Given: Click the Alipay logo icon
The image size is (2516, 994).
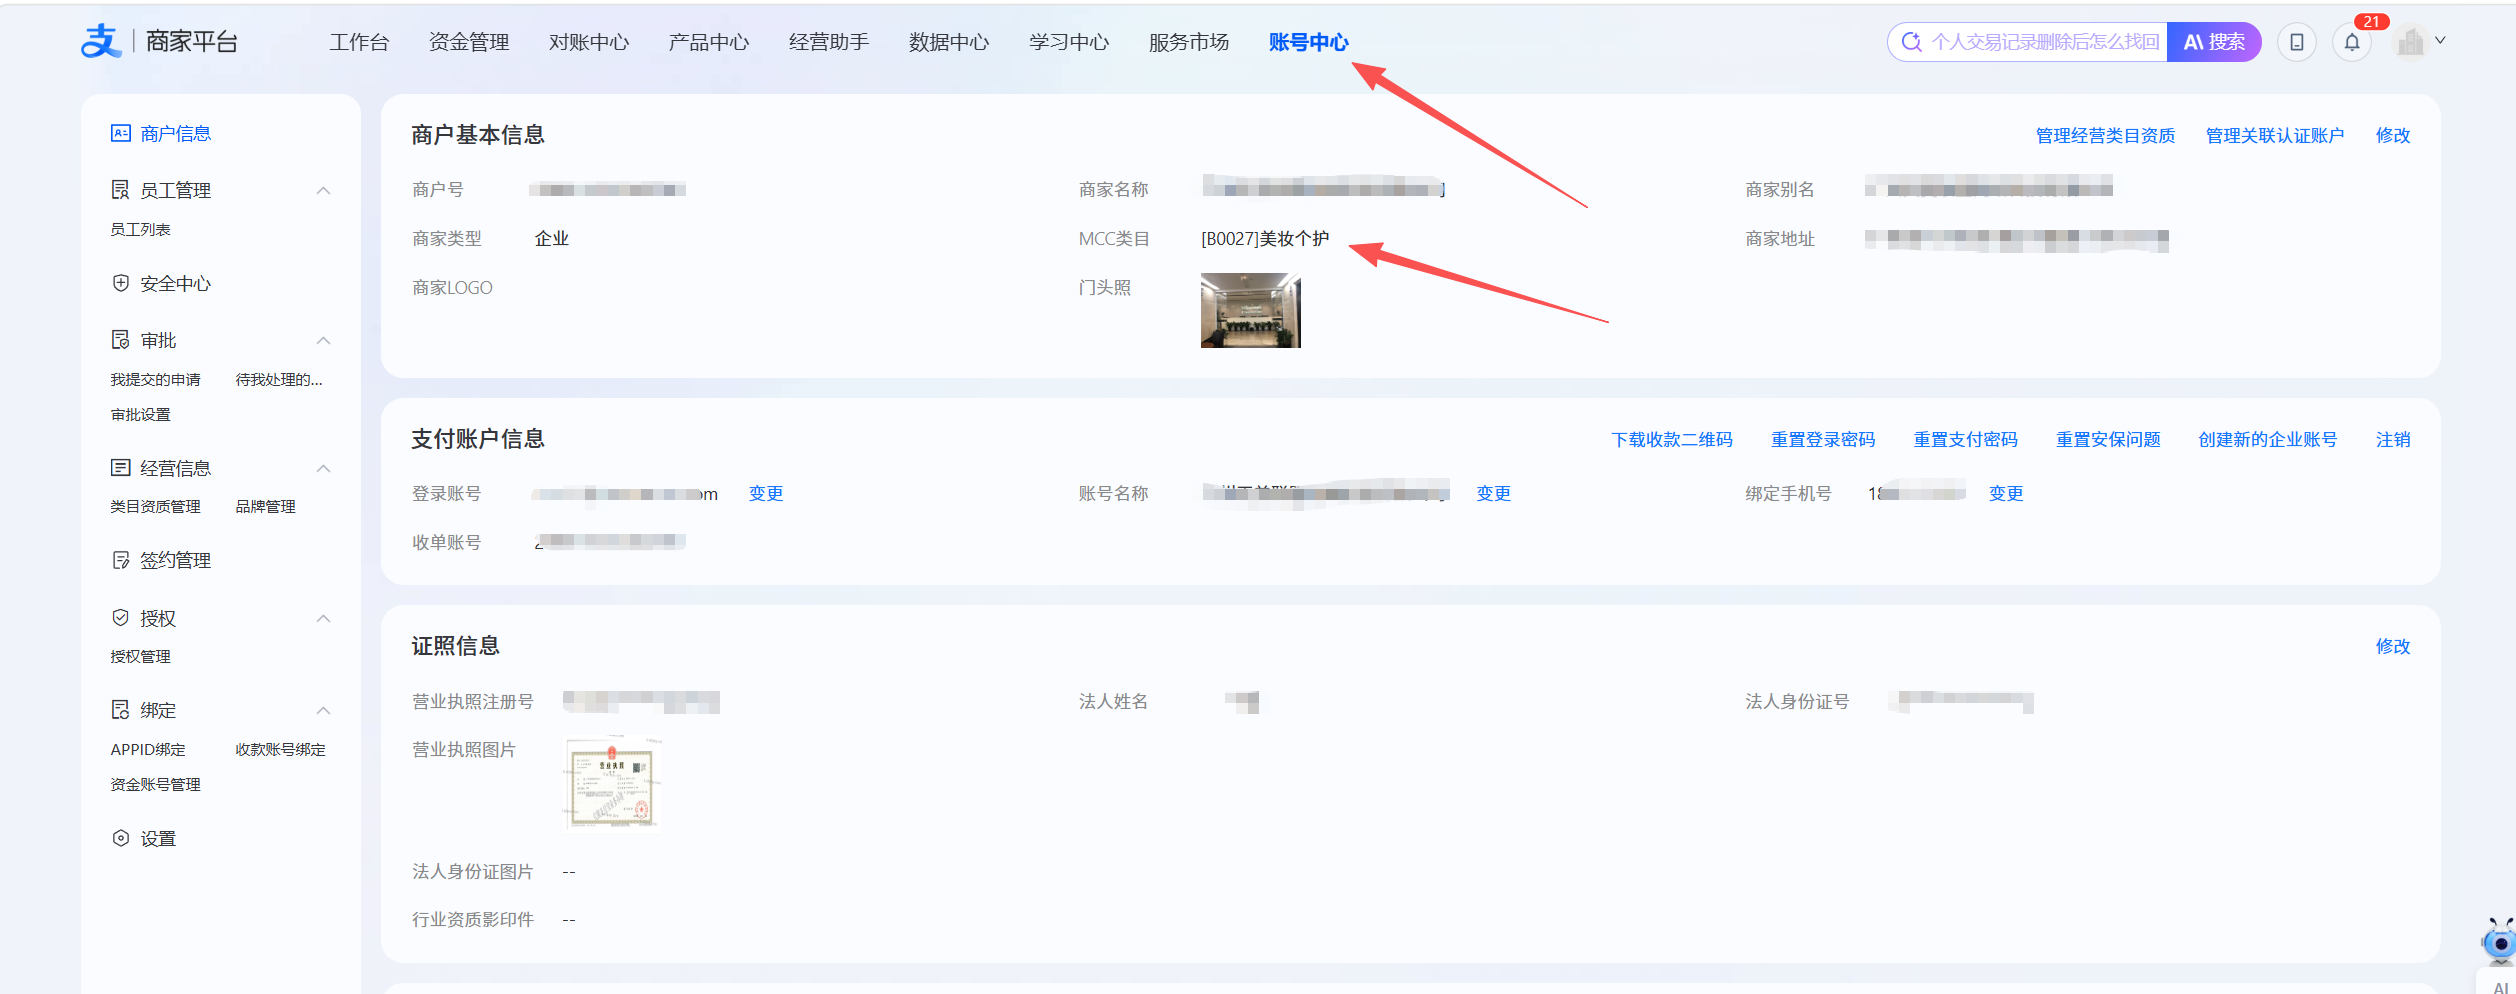Looking at the screenshot, I should [x=101, y=41].
